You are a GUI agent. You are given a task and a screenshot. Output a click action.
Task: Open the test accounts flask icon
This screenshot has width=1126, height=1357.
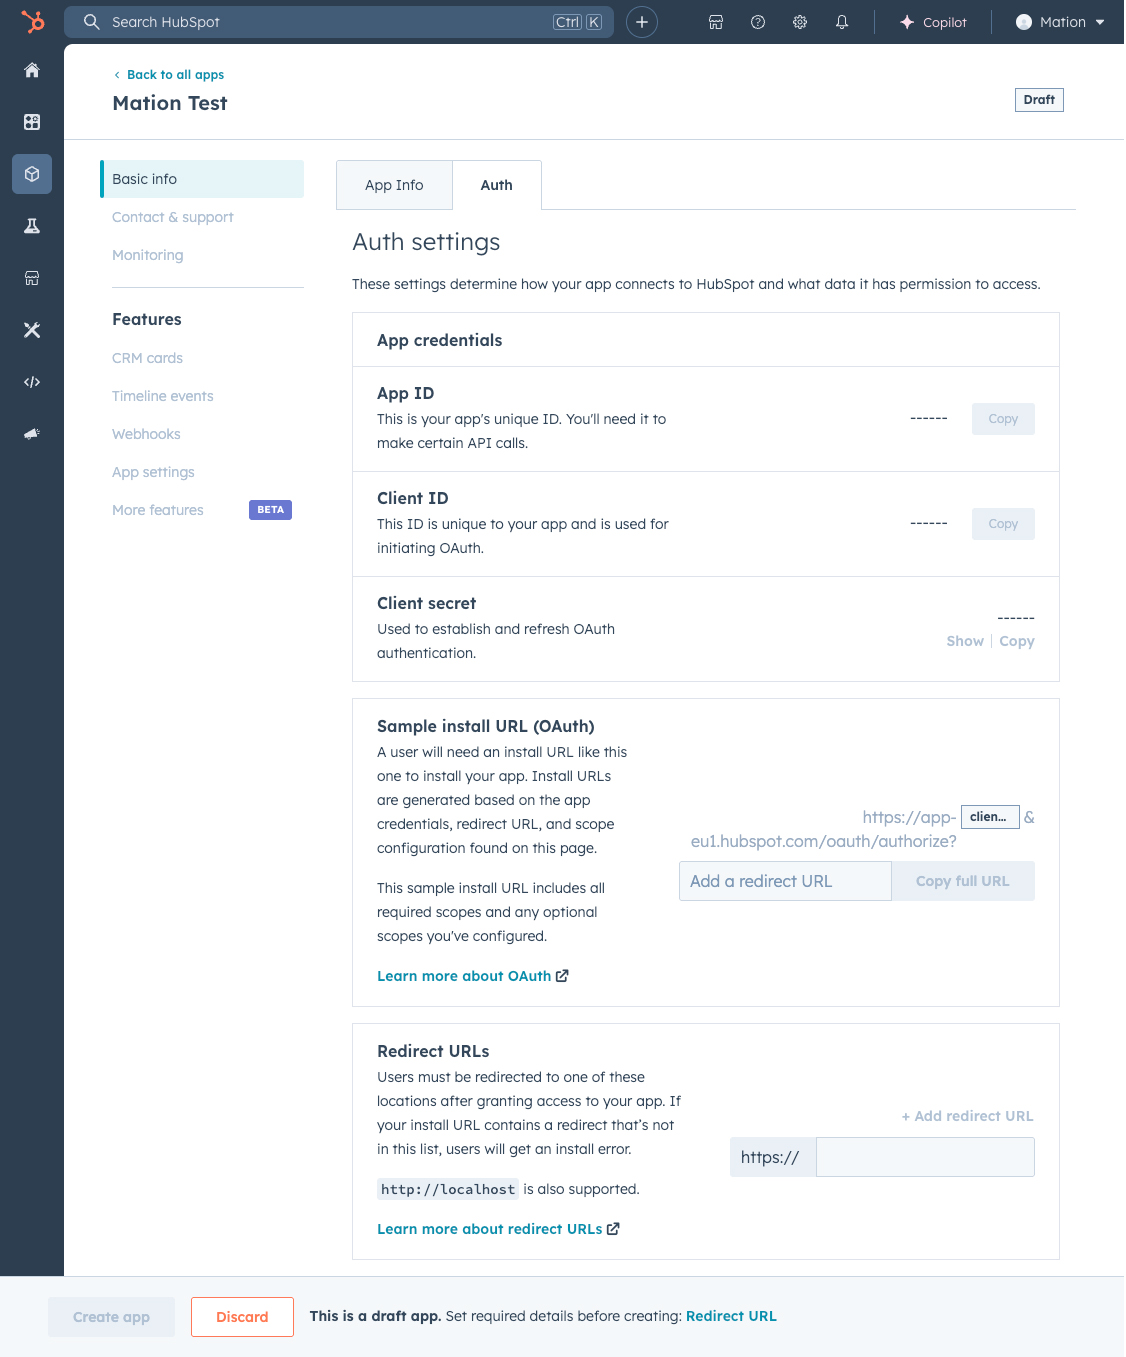pyautogui.click(x=32, y=226)
